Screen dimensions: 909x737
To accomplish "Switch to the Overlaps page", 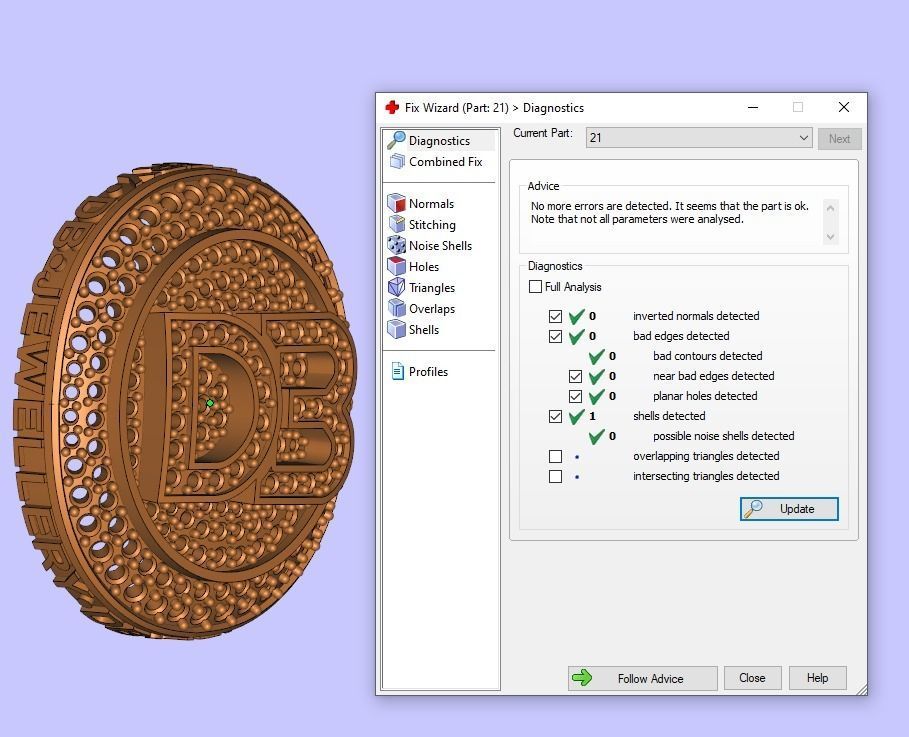I will coord(432,308).
